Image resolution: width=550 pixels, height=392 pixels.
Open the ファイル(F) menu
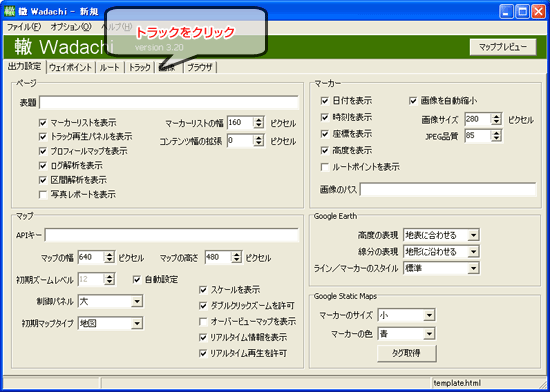24,27
